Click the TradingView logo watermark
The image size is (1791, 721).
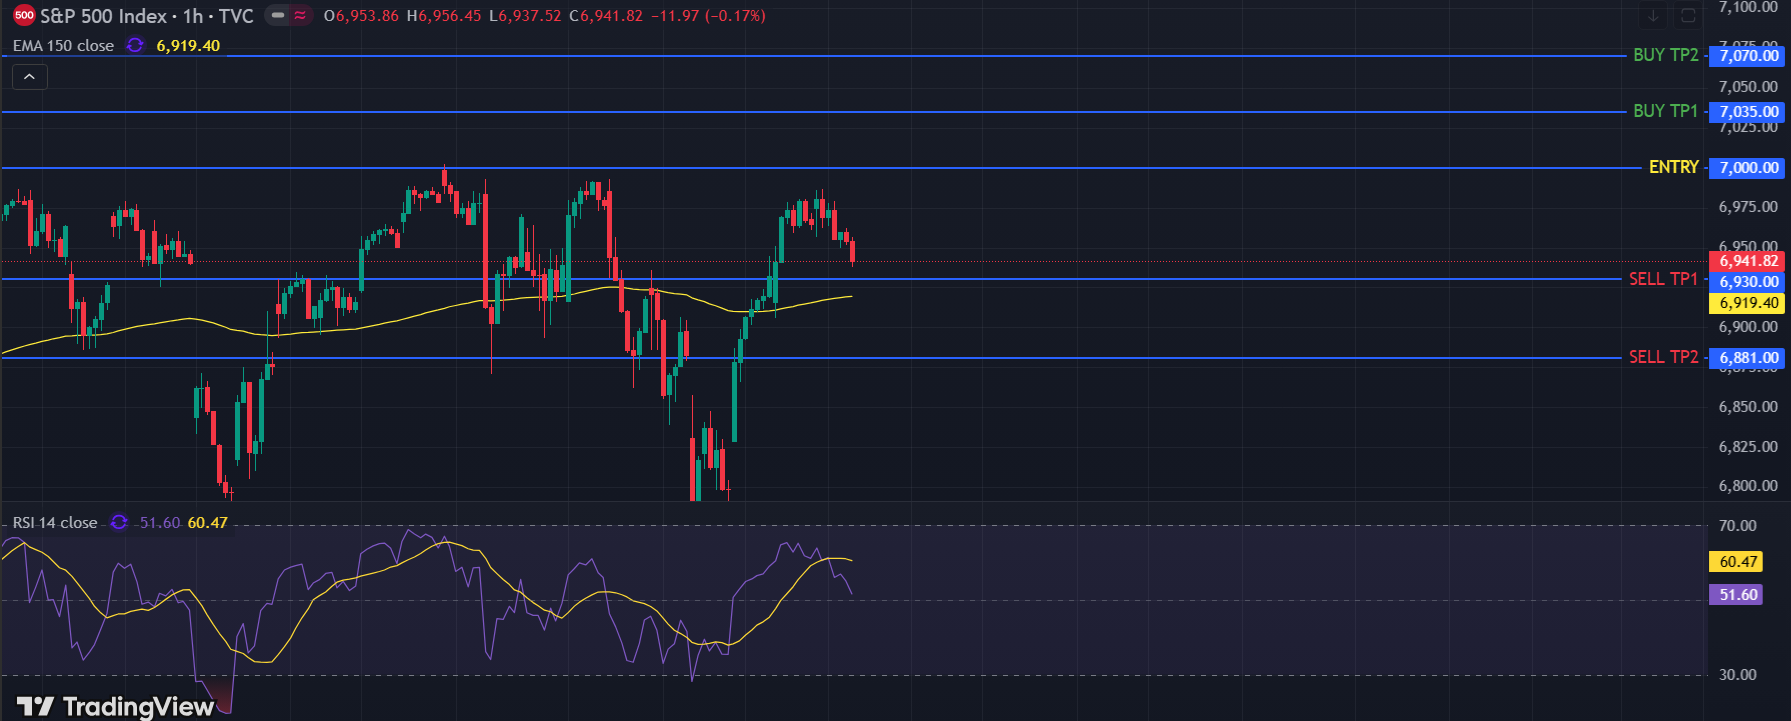[116, 707]
